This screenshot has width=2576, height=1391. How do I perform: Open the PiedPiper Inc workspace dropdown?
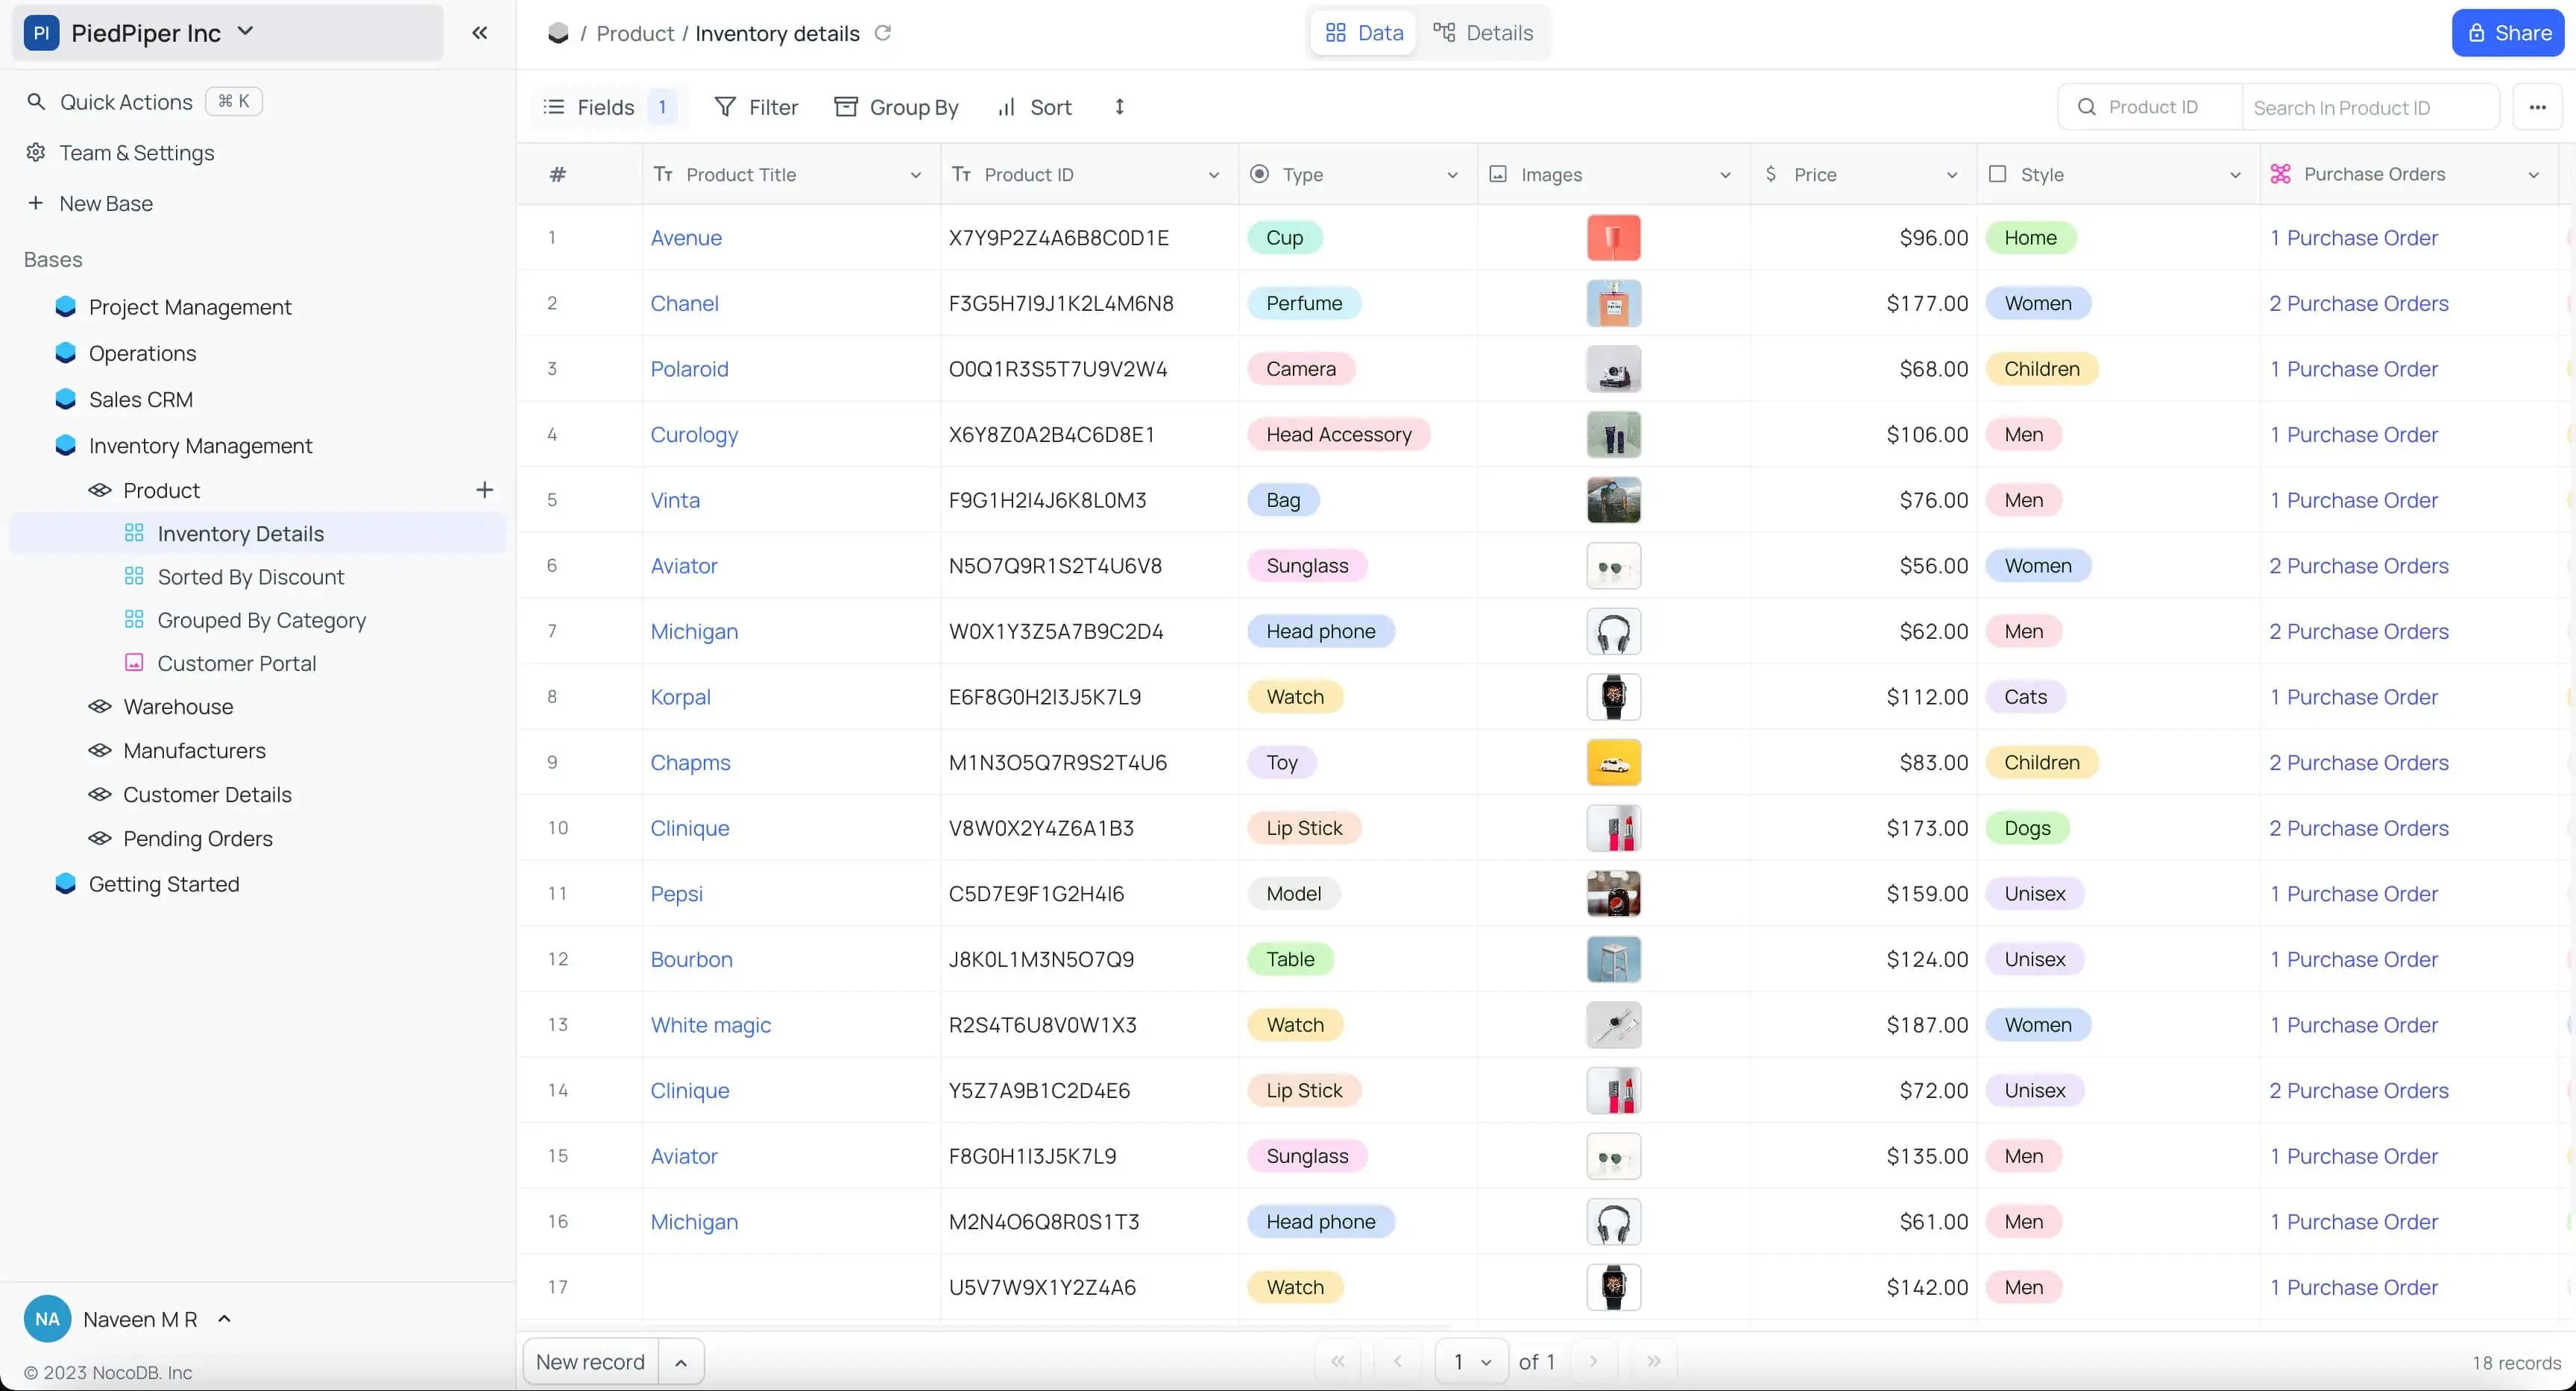(x=245, y=32)
